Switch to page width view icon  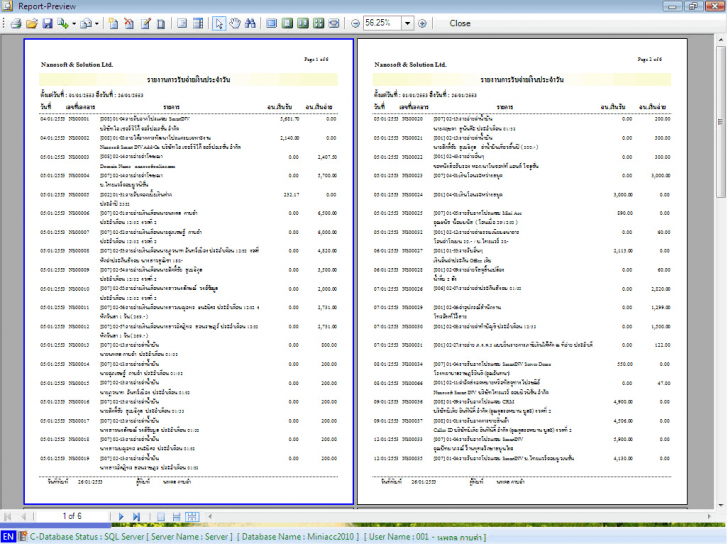(x=272, y=23)
